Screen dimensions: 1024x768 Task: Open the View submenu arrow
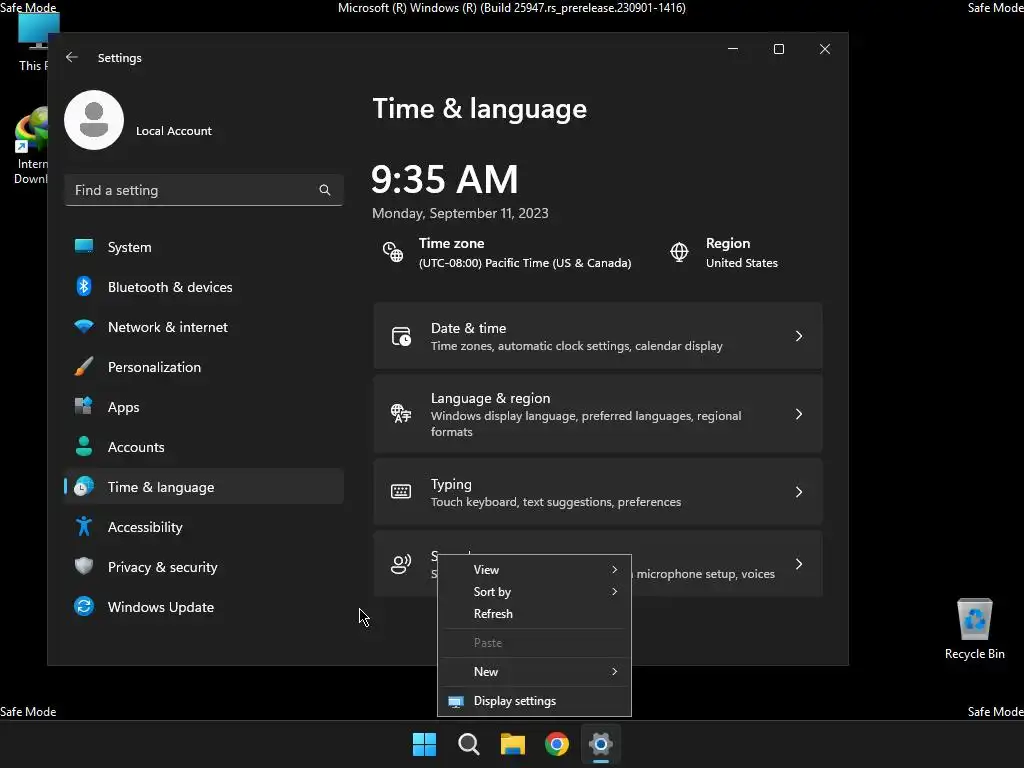615,569
